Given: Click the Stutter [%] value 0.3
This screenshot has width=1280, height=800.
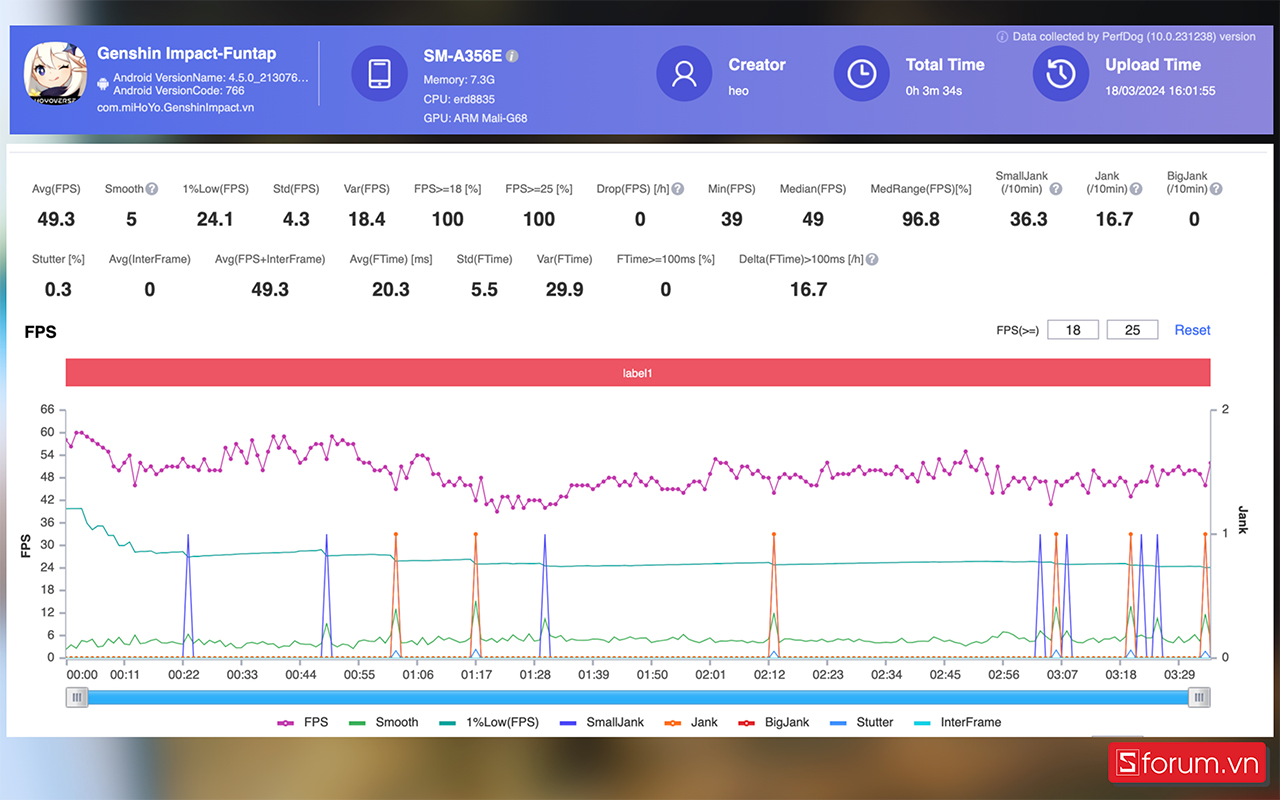Looking at the screenshot, I should tap(58, 289).
